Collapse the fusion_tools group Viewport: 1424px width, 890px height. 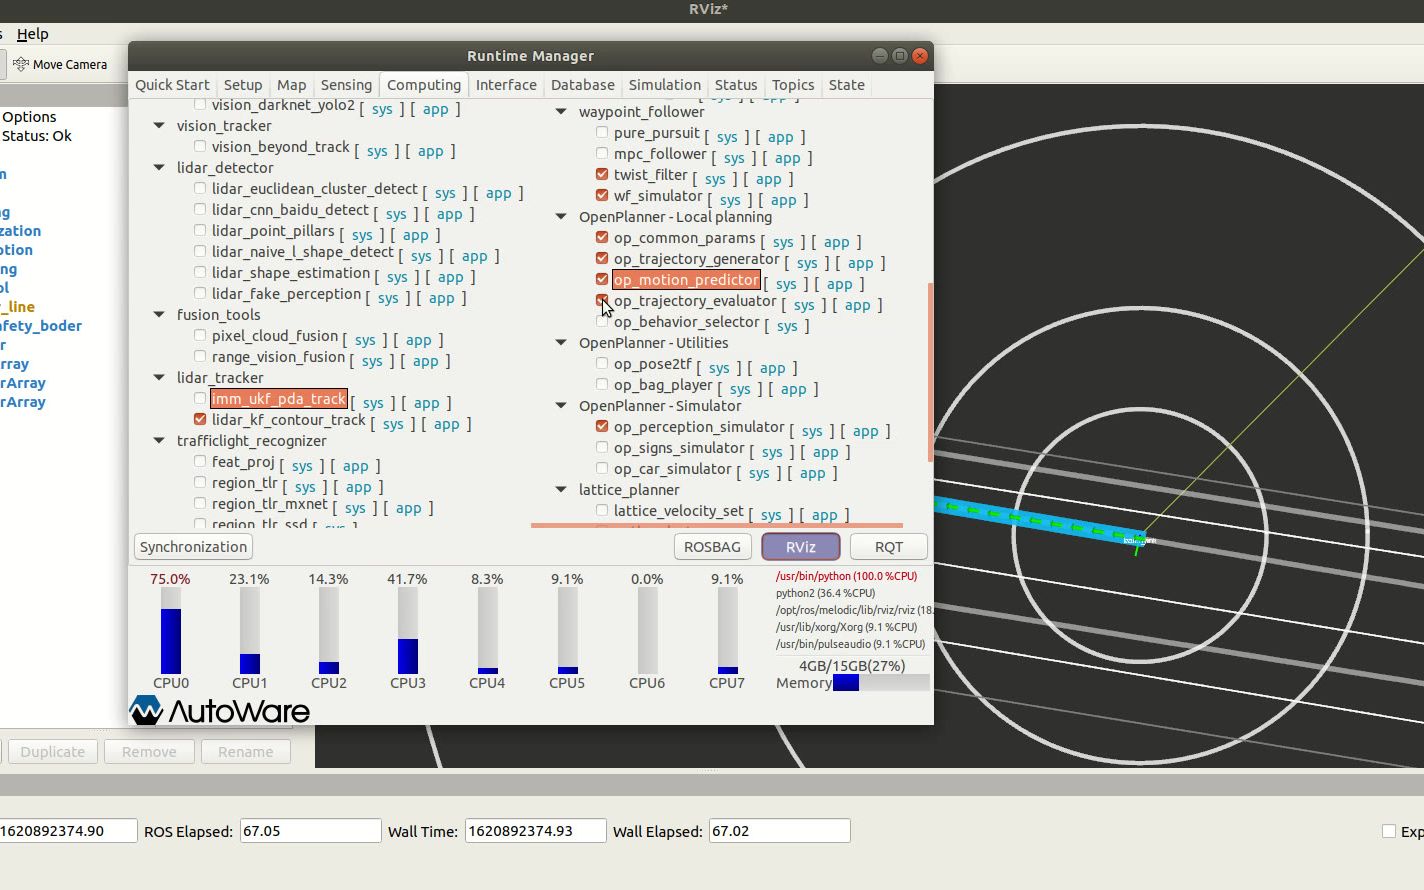click(159, 314)
